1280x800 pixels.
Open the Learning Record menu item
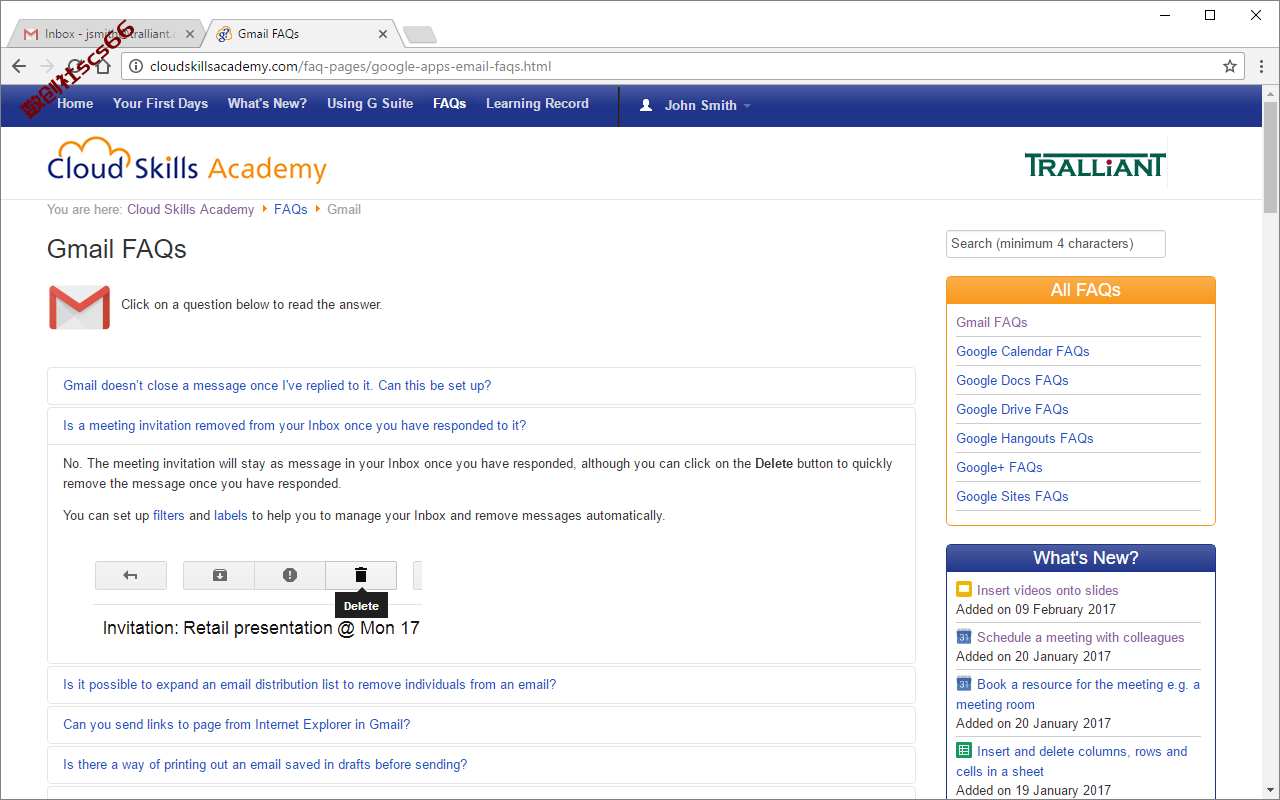(x=537, y=104)
